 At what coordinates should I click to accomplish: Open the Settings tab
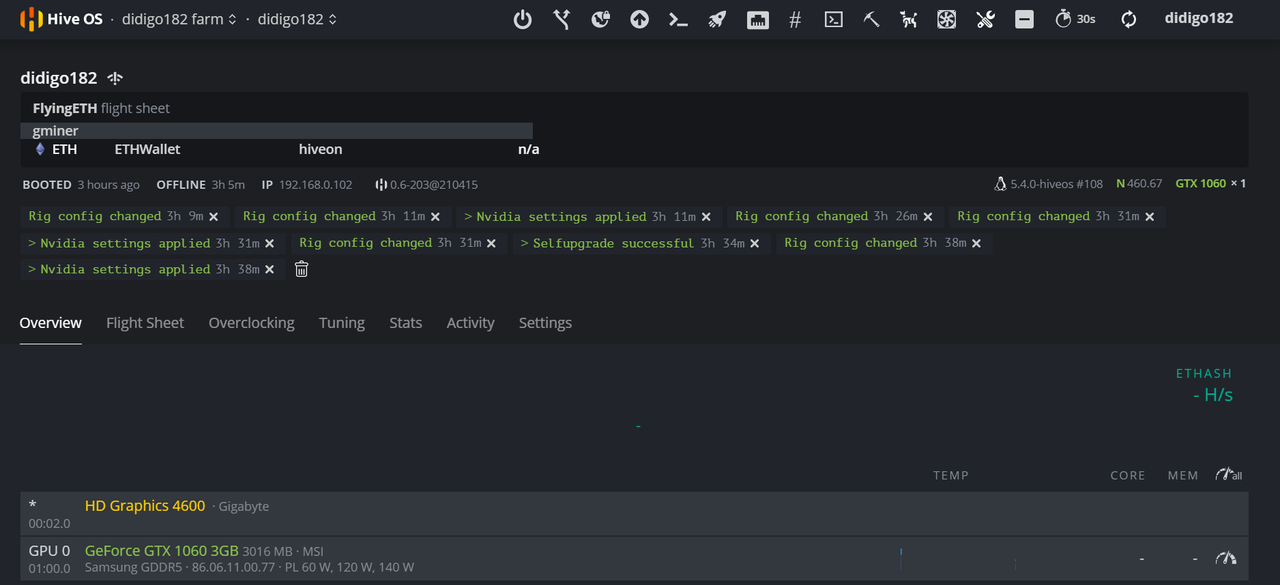545,323
